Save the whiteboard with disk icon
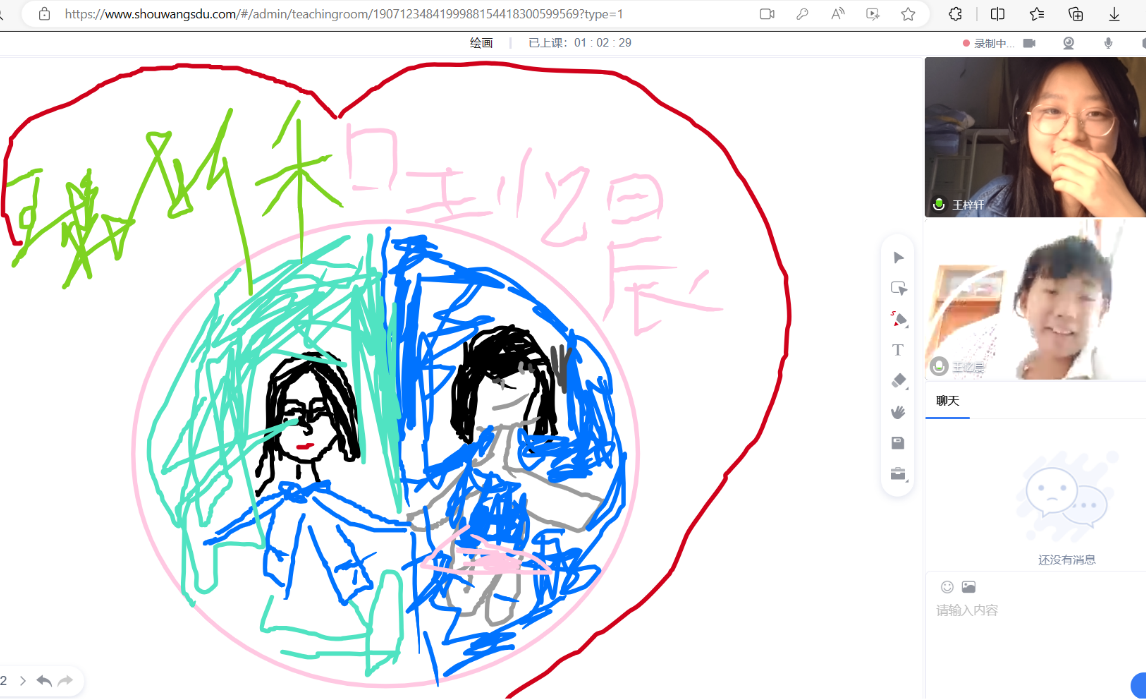The width and height of the screenshot is (1146, 699). (898, 442)
